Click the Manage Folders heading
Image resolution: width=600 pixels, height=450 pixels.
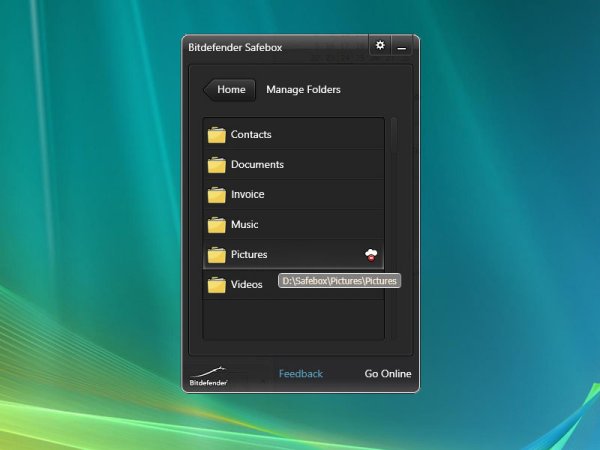coord(303,90)
